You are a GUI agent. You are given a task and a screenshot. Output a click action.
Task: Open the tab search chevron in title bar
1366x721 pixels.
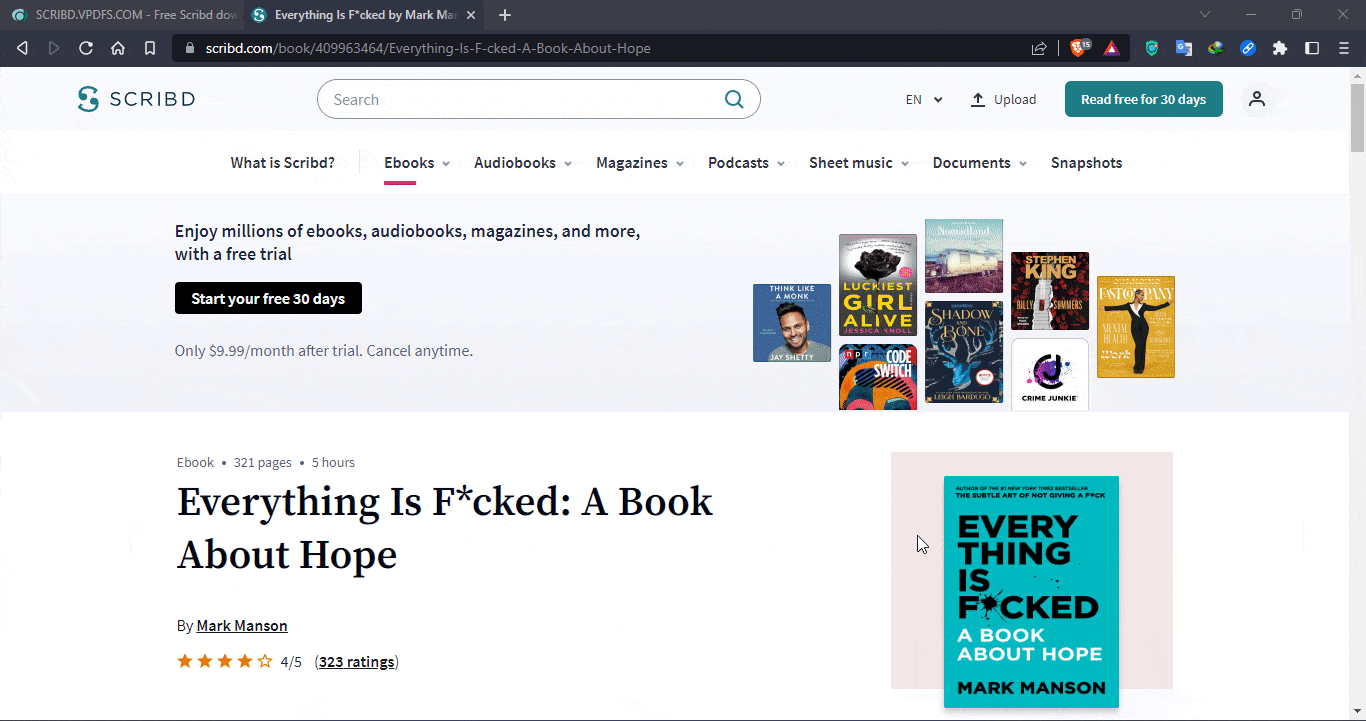(1205, 14)
